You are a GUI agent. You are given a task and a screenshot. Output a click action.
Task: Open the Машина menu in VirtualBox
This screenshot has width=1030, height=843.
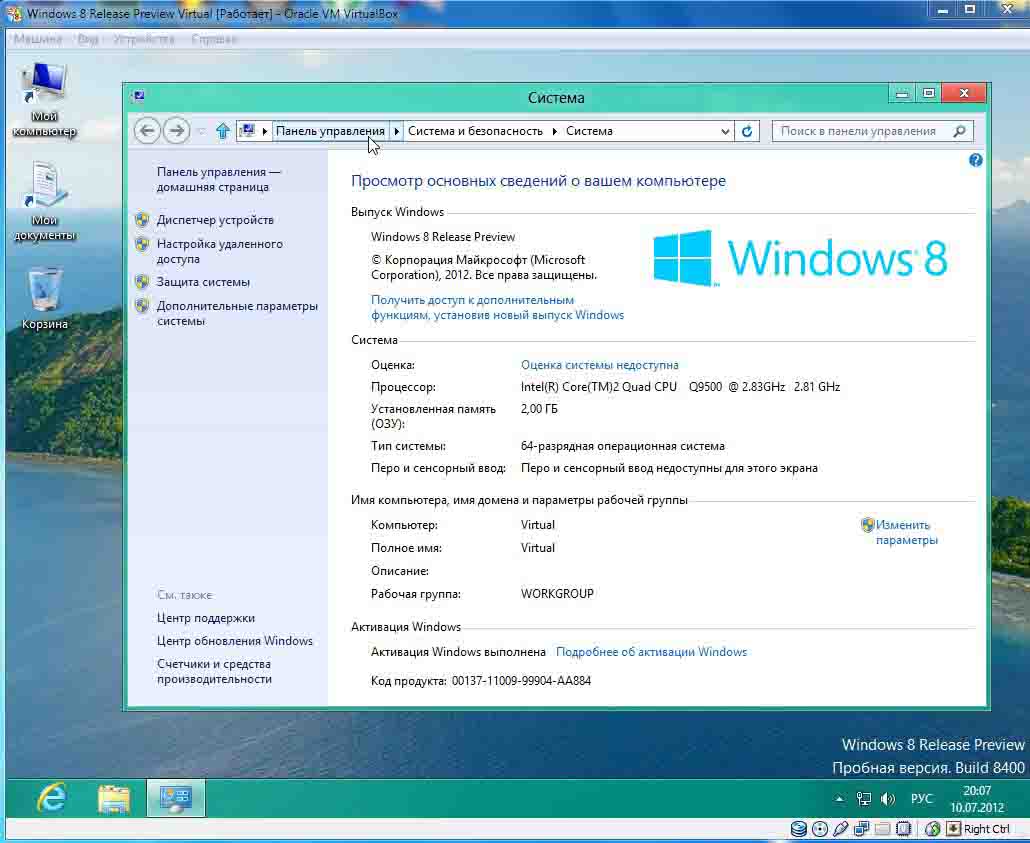(37, 39)
